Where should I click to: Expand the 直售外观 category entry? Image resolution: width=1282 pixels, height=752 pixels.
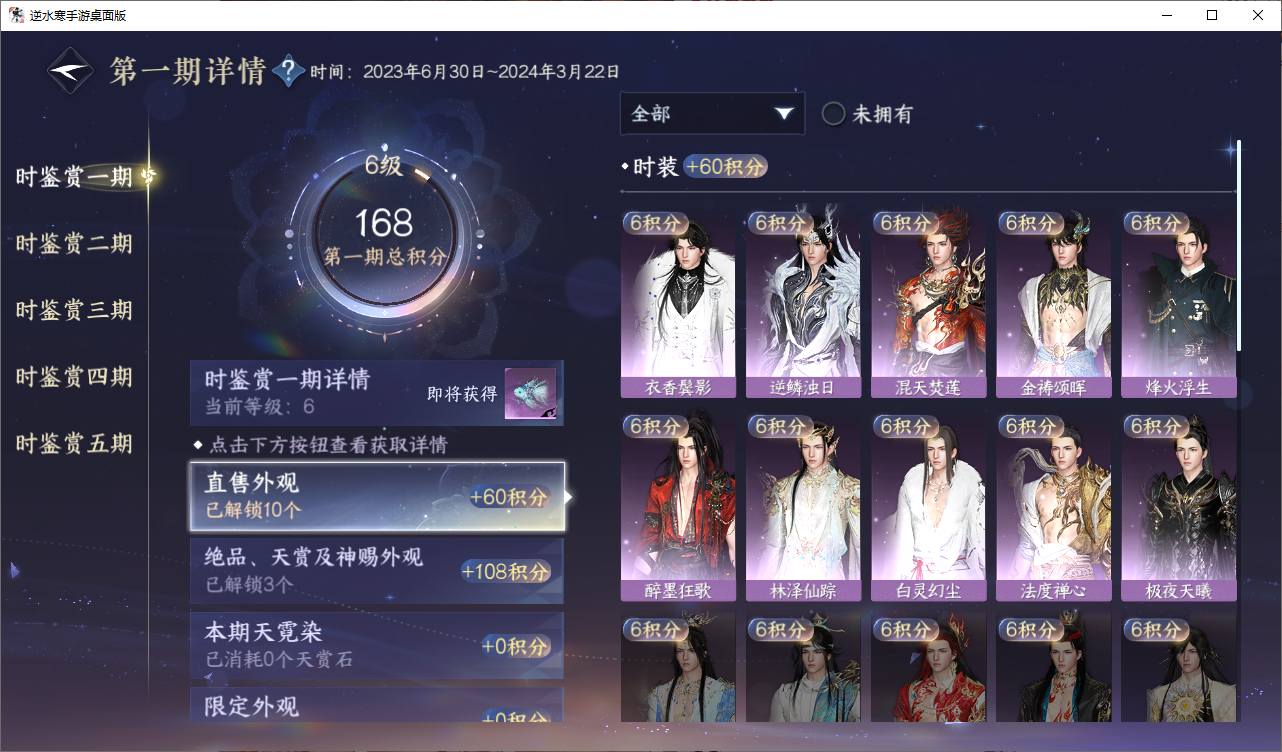pos(377,496)
